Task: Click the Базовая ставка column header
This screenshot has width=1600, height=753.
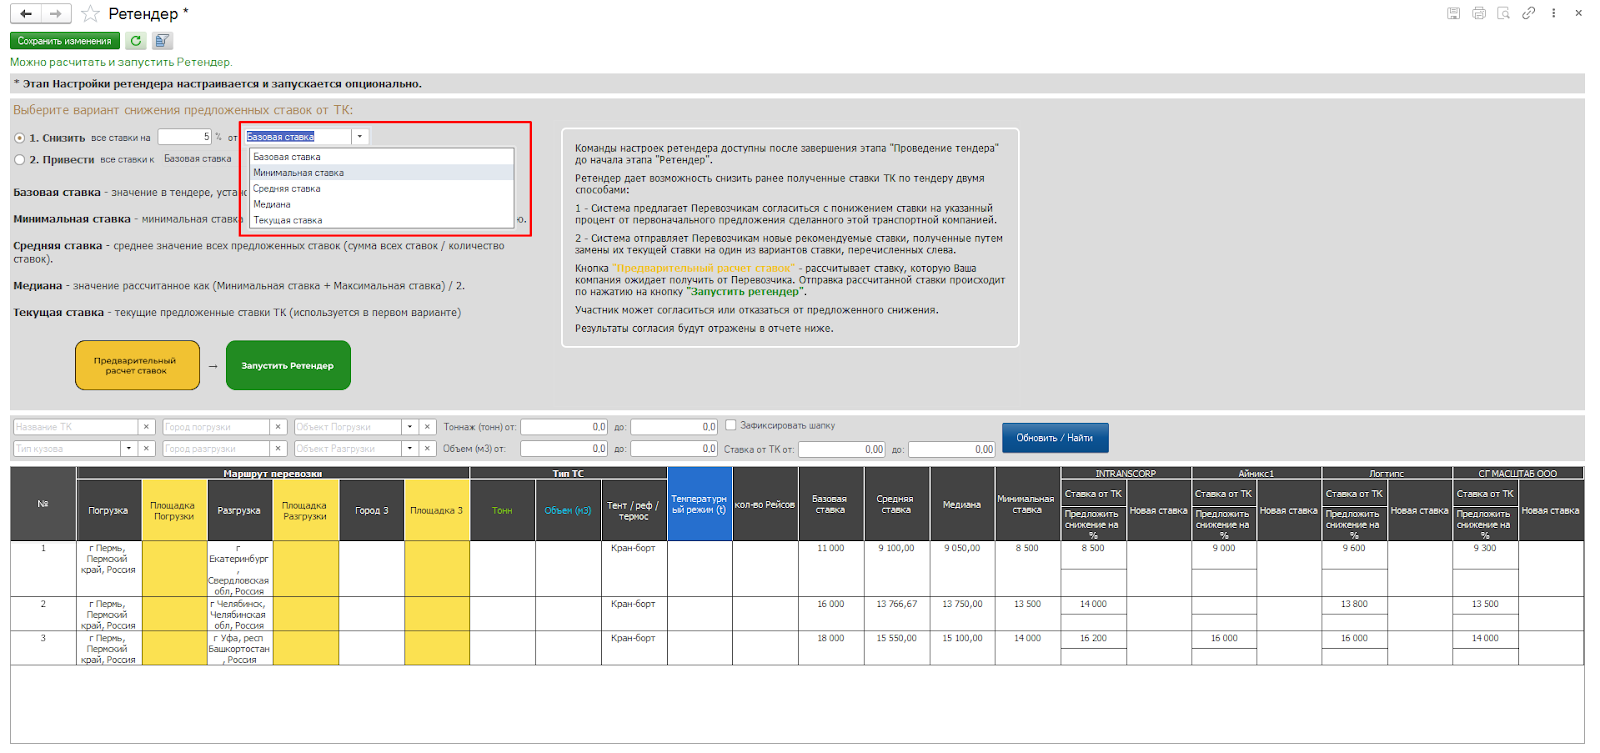Action: pyautogui.click(x=830, y=504)
